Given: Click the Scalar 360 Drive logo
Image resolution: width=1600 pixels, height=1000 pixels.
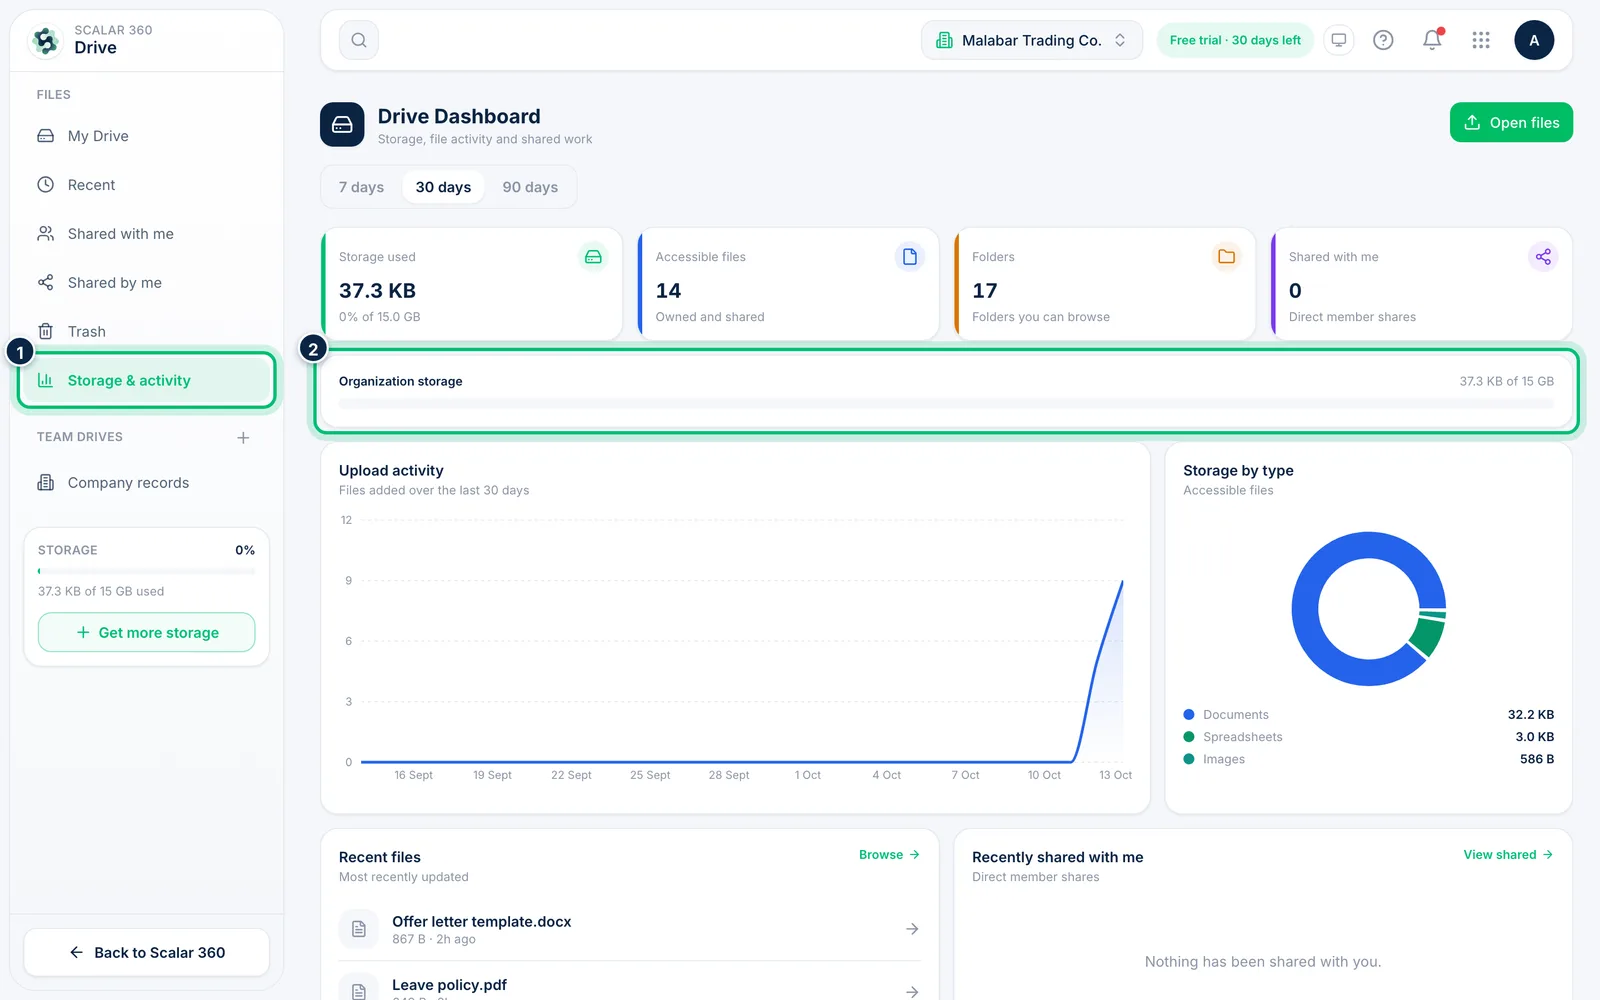Looking at the screenshot, I should pyautogui.click(x=45, y=40).
